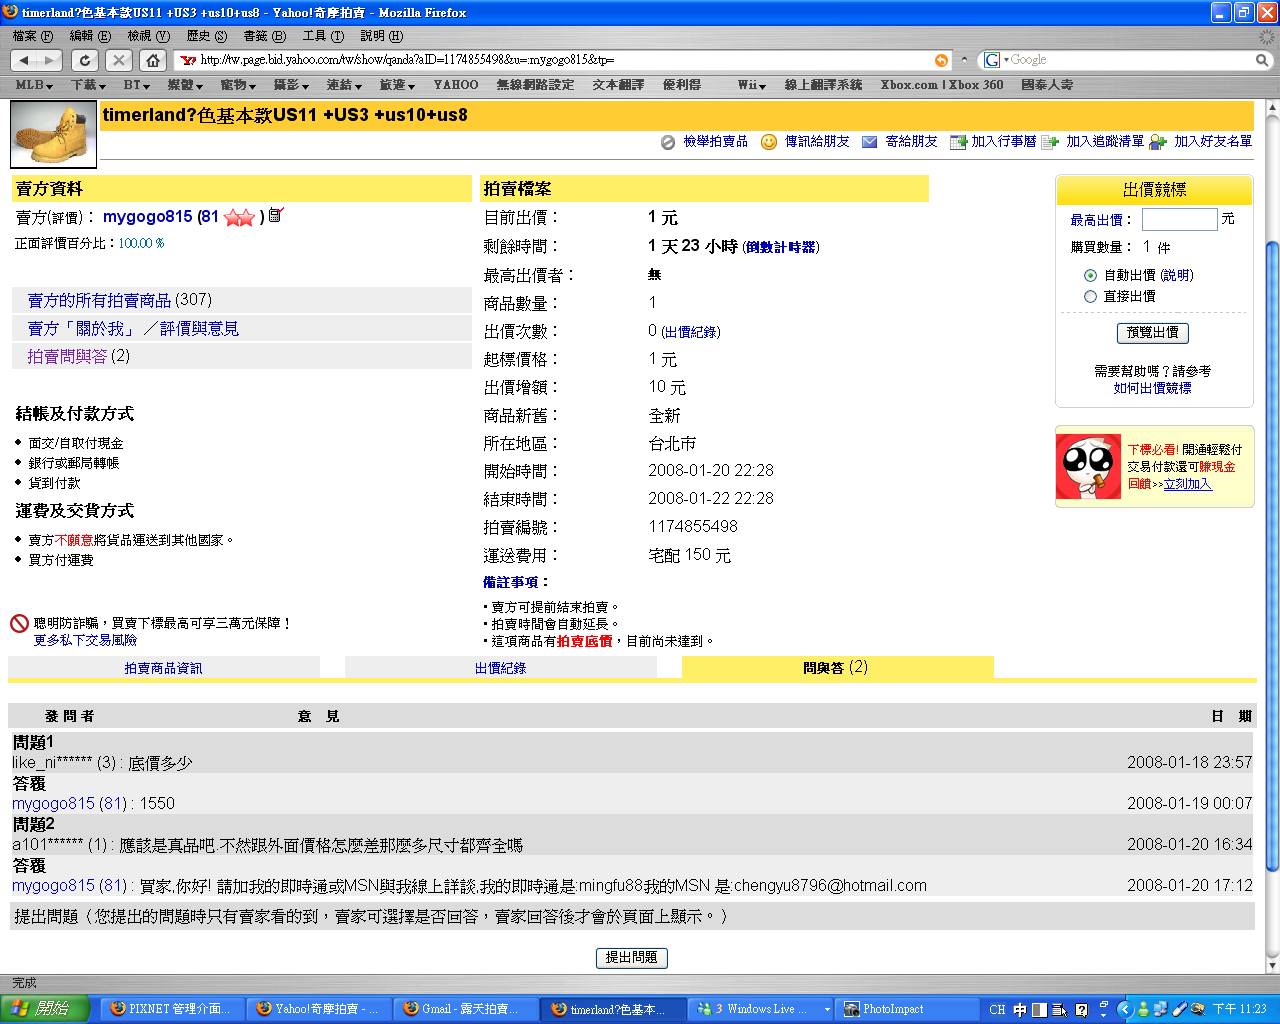
Task: Open the BT bookmark folder
Action: [138, 85]
